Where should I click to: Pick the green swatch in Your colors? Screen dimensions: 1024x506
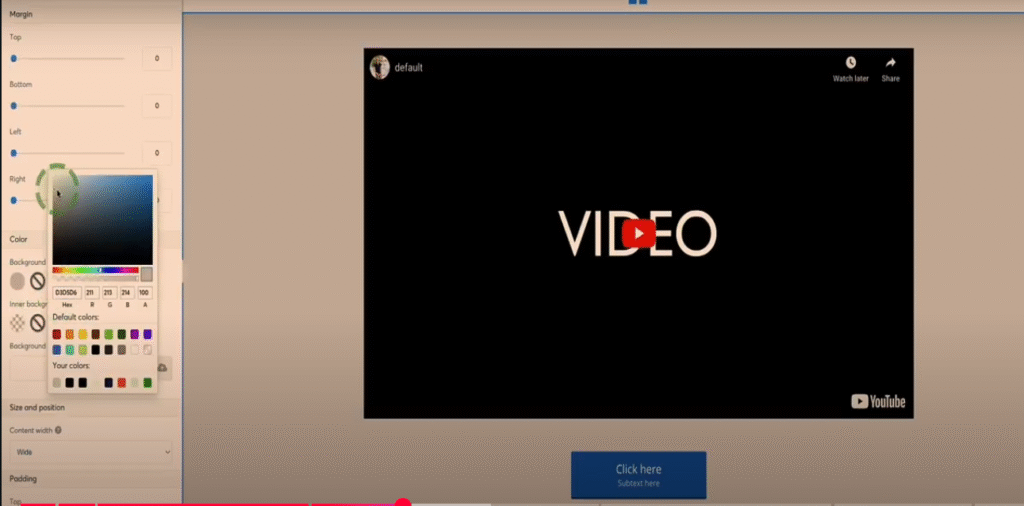tap(148, 383)
